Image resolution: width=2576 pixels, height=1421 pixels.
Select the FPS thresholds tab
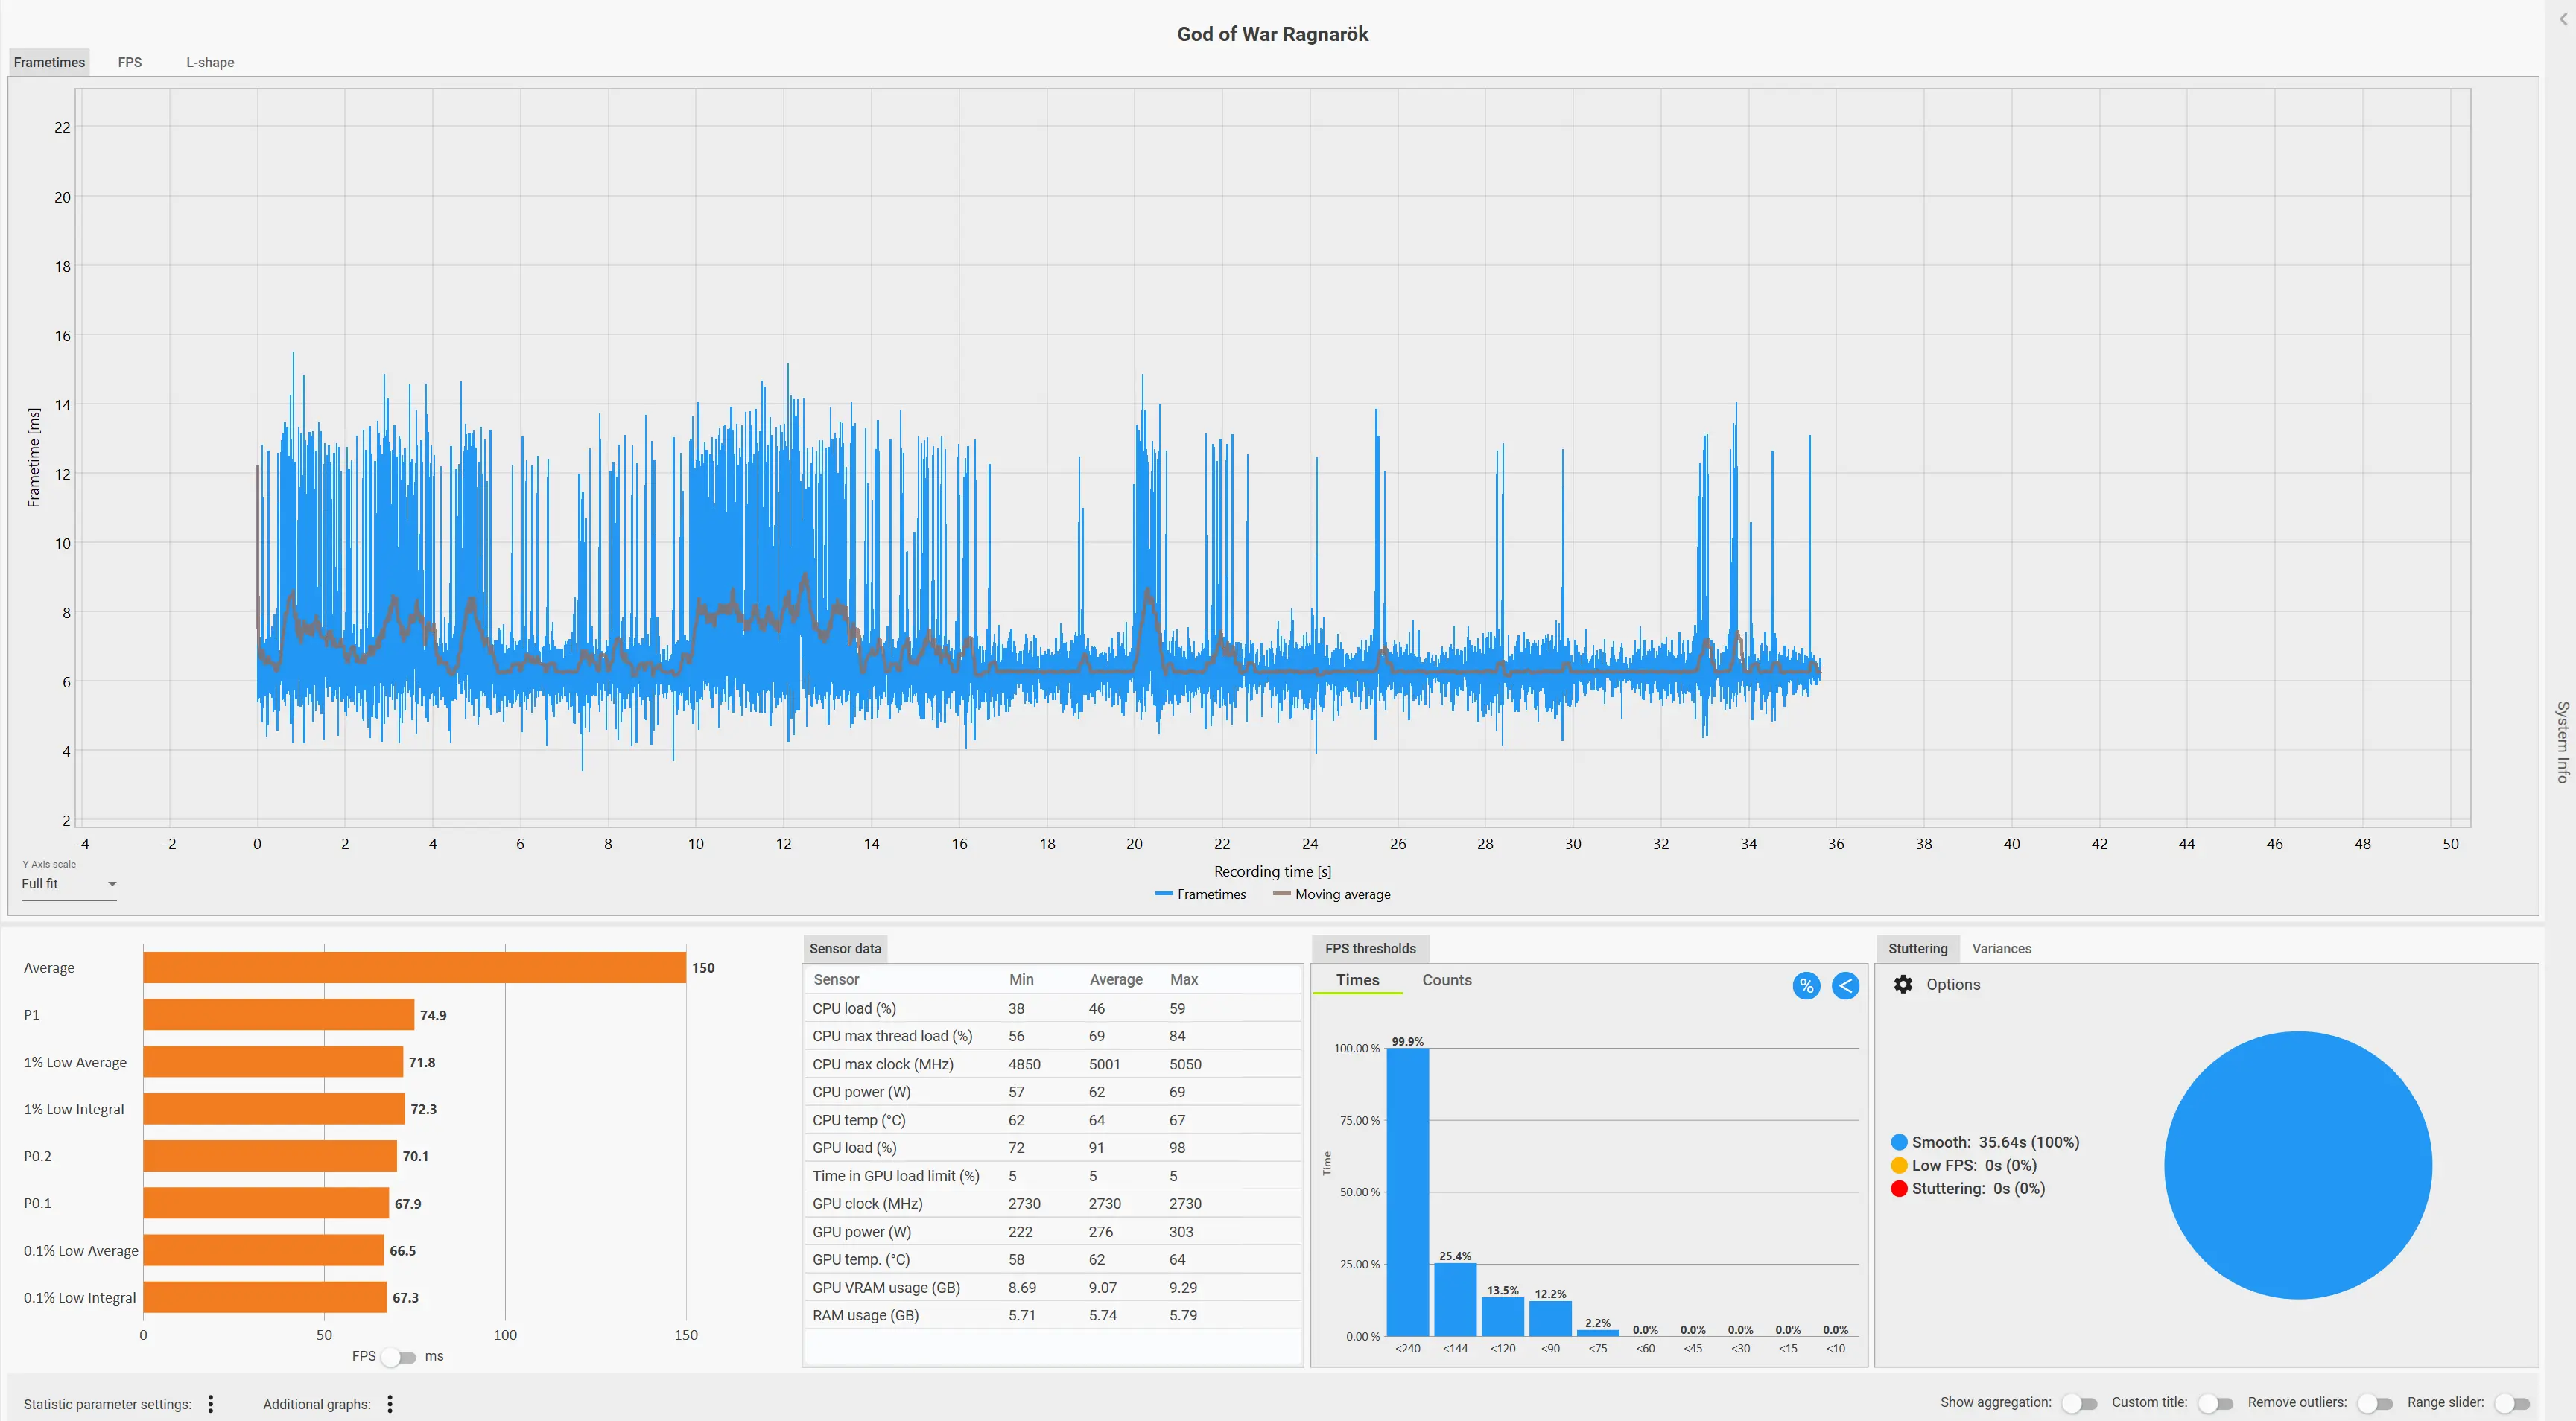[x=1370, y=948]
